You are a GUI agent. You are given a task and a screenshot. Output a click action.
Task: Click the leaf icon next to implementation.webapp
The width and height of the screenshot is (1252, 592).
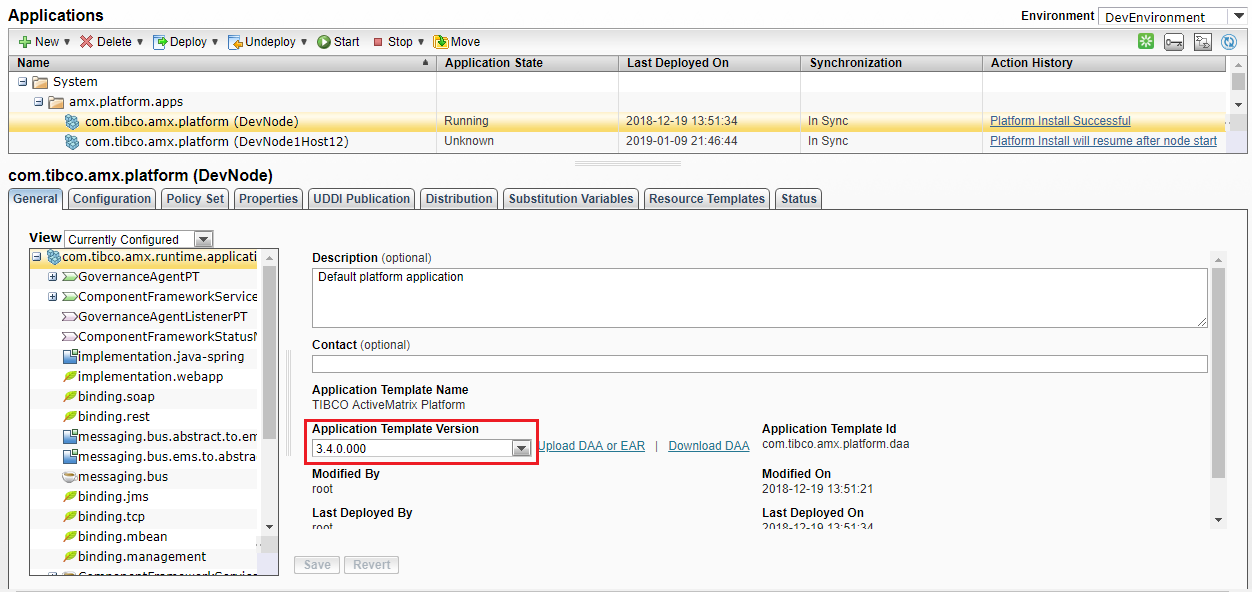pos(70,377)
